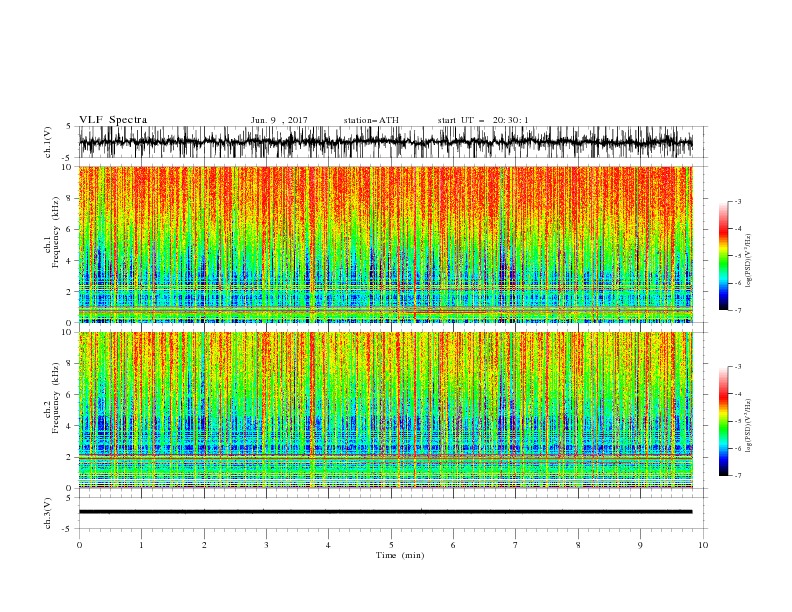Click the ch.1 color bar 'log(PSD)(V²/Hz)' label
This screenshot has width=792, height=612.
click(749, 261)
